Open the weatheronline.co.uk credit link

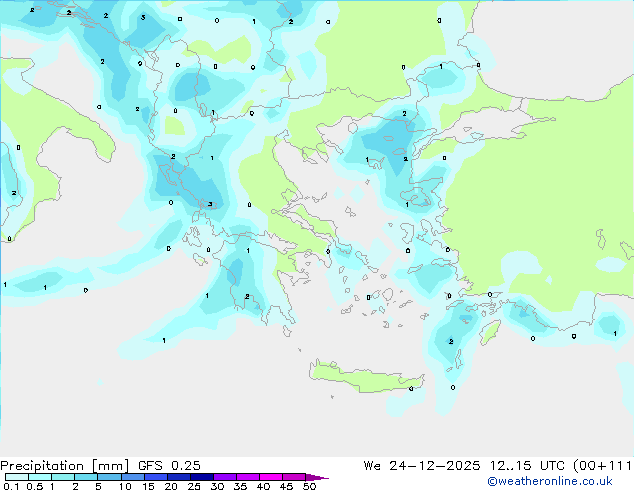click(550, 481)
